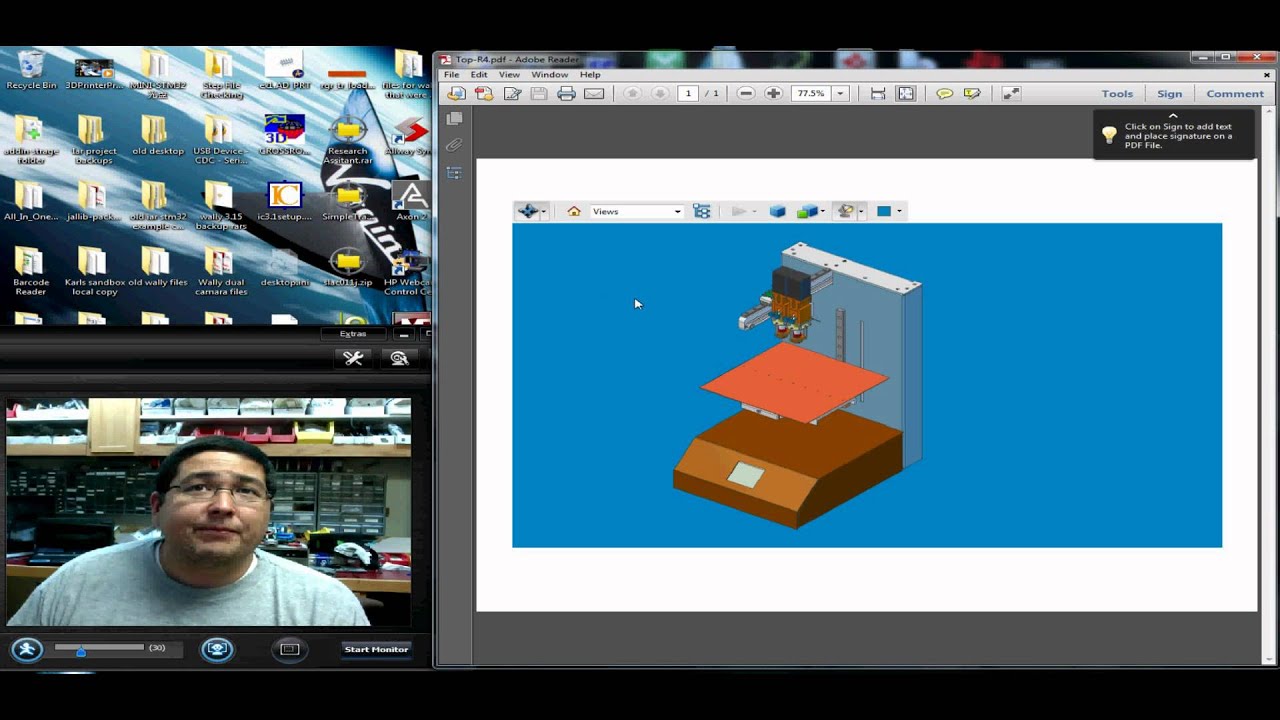Open the Sign pane
The height and width of the screenshot is (720, 1280).
pyautogui.click(x=1169, y=93)
